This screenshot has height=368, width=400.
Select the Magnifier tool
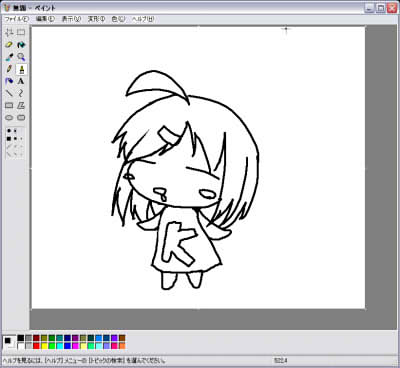tap(21, 57)
